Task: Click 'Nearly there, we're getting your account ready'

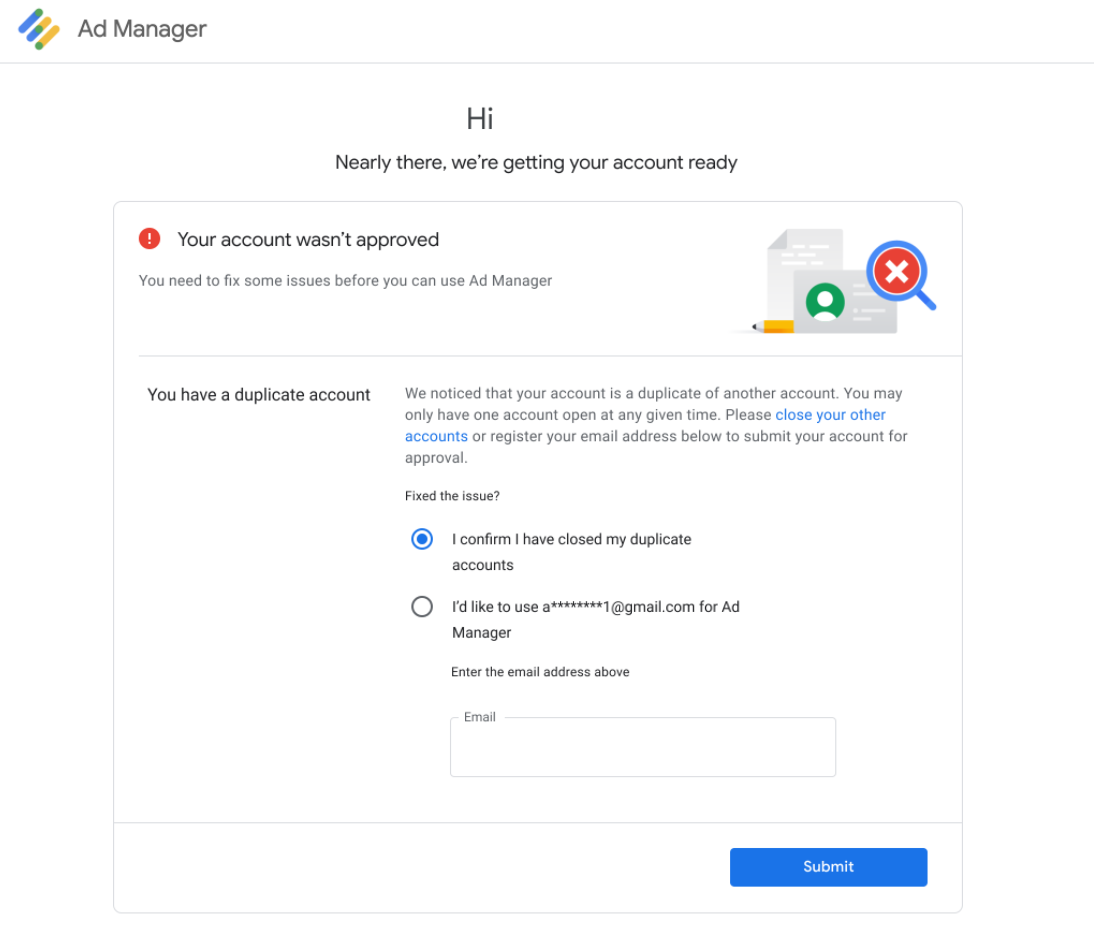Action: tap(536, 163)
